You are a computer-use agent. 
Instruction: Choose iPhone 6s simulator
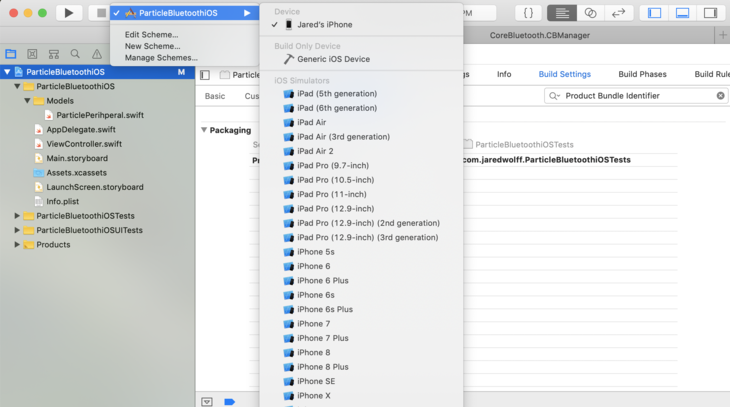click(361, 295)
